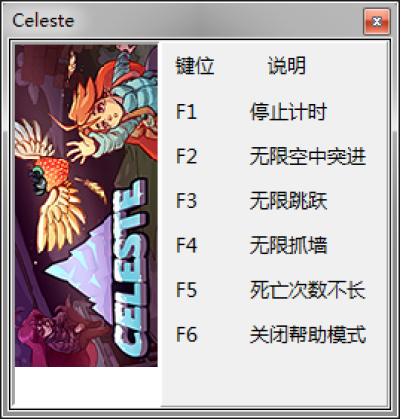Click the Celeste game cover artwork

click(x=86, y=205)
